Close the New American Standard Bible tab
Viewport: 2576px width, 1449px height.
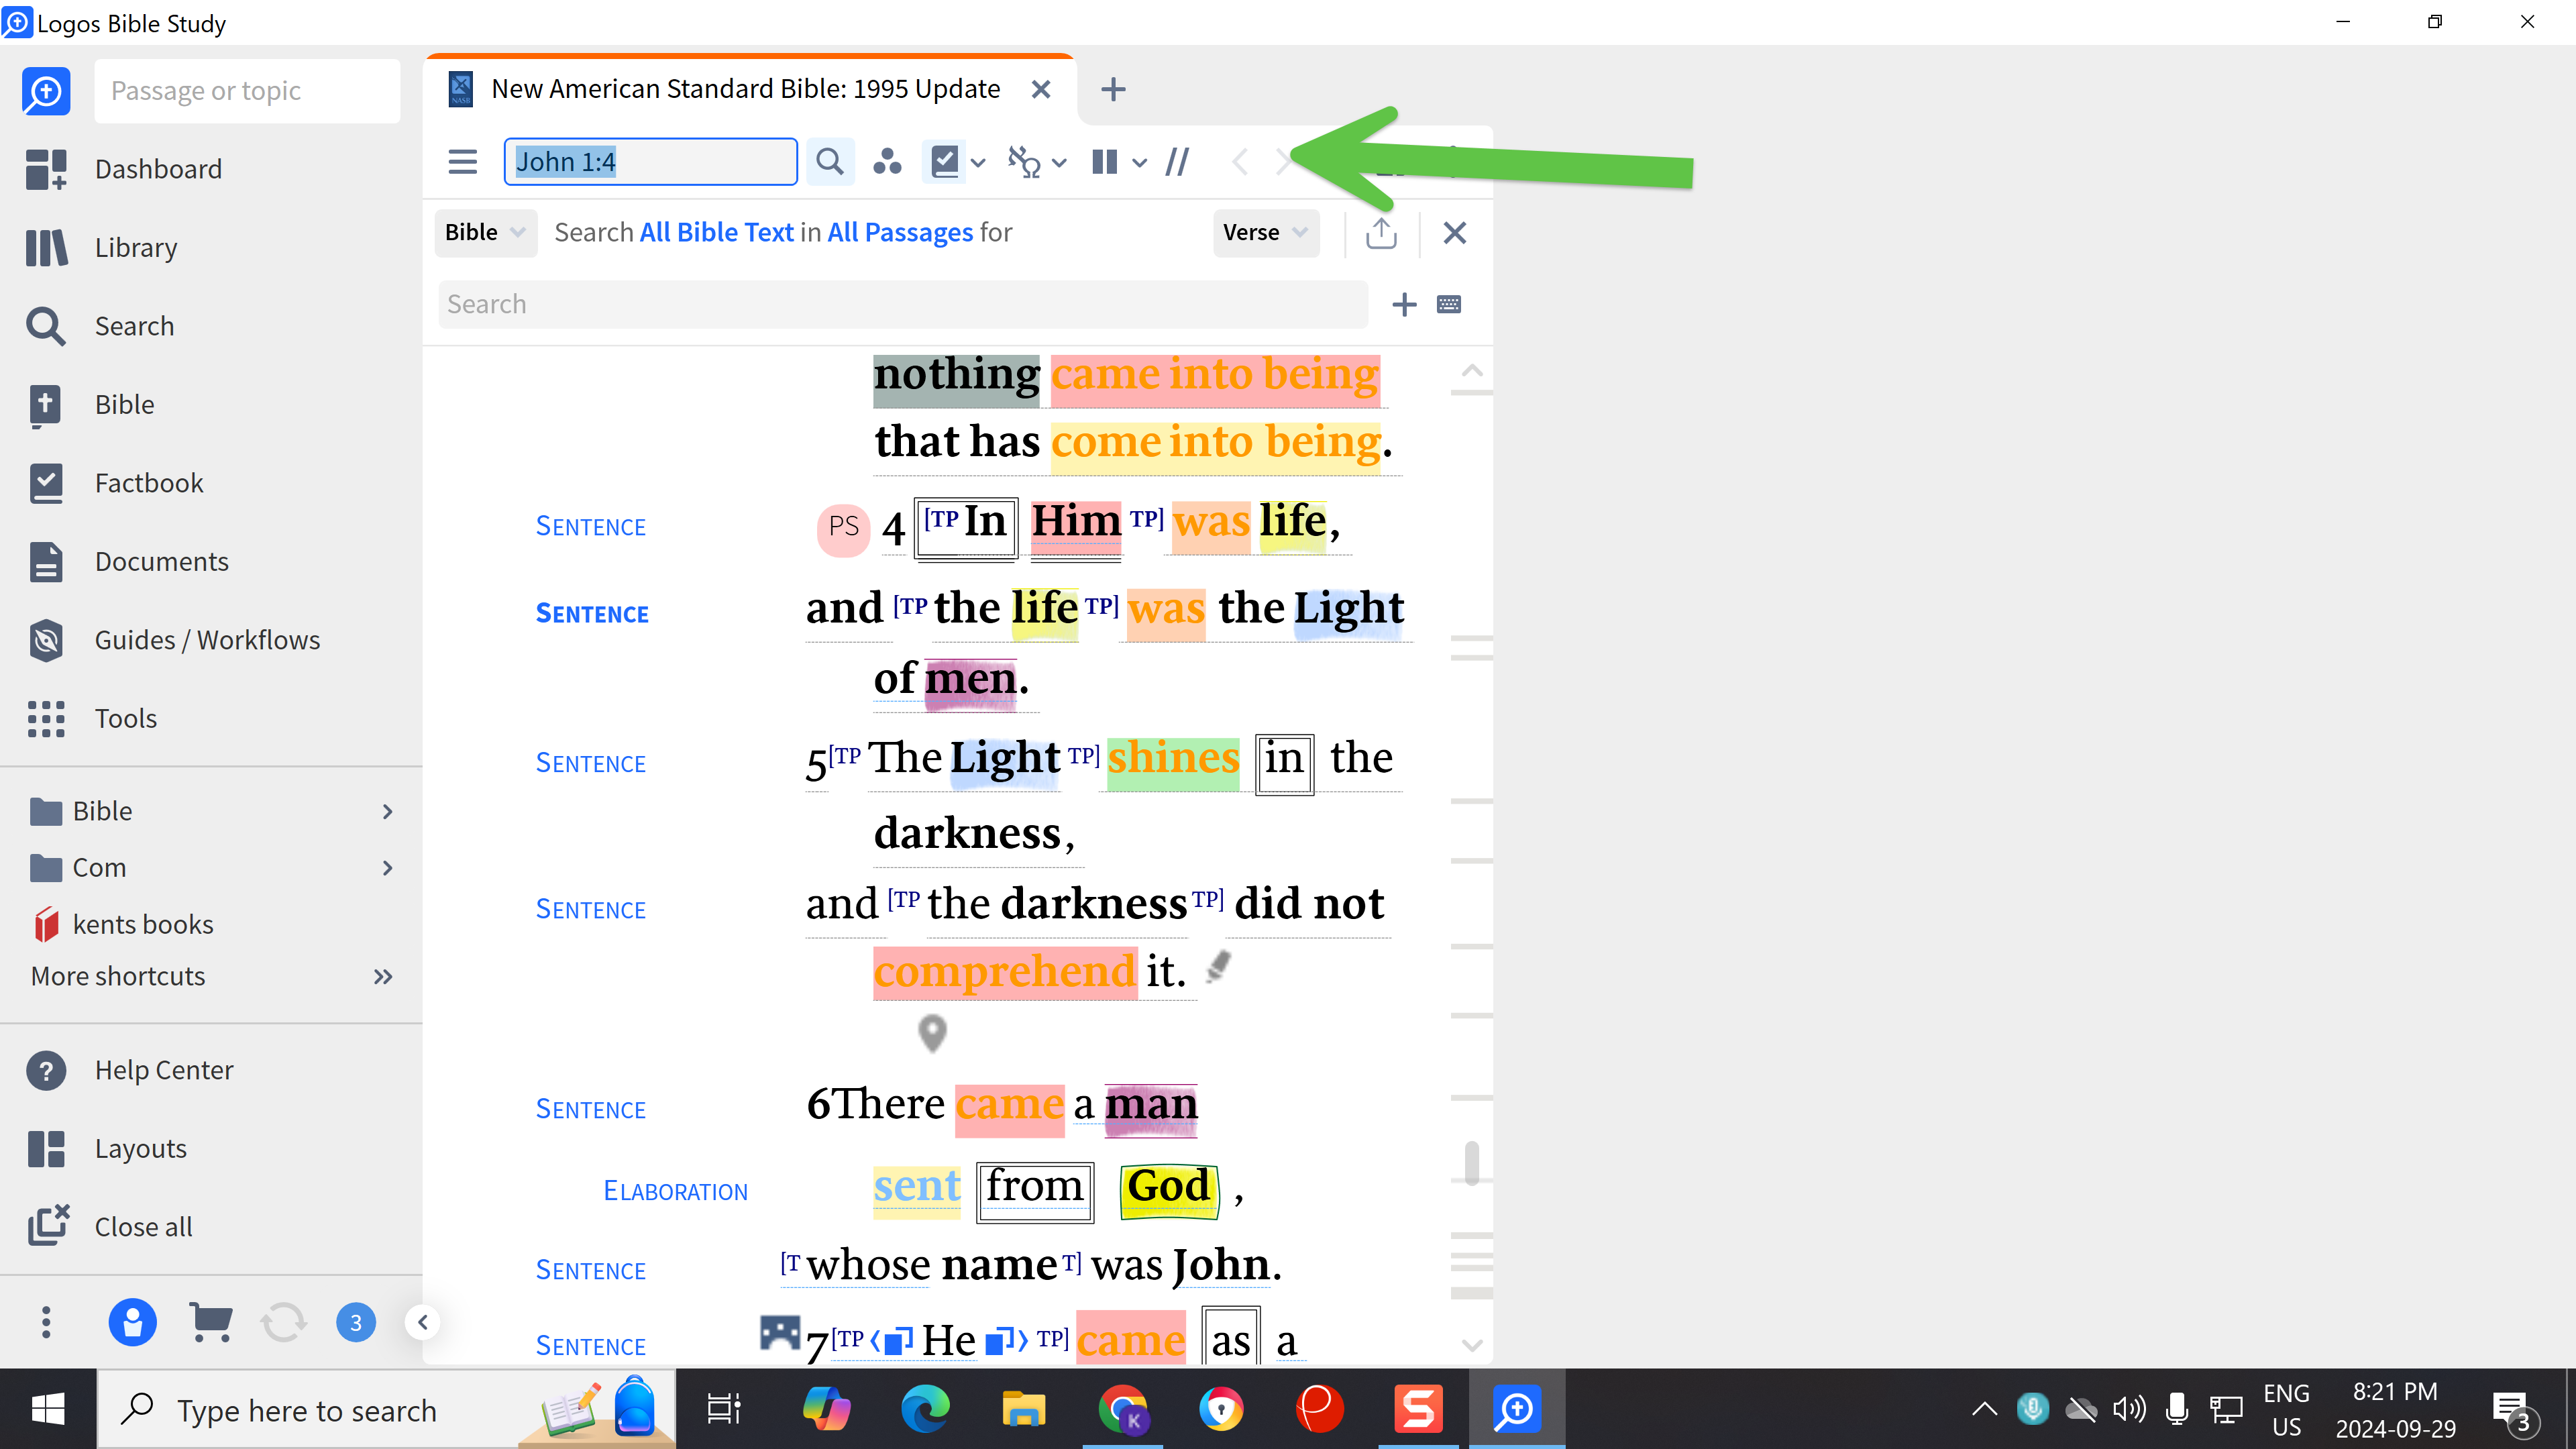coord(1041,89)
